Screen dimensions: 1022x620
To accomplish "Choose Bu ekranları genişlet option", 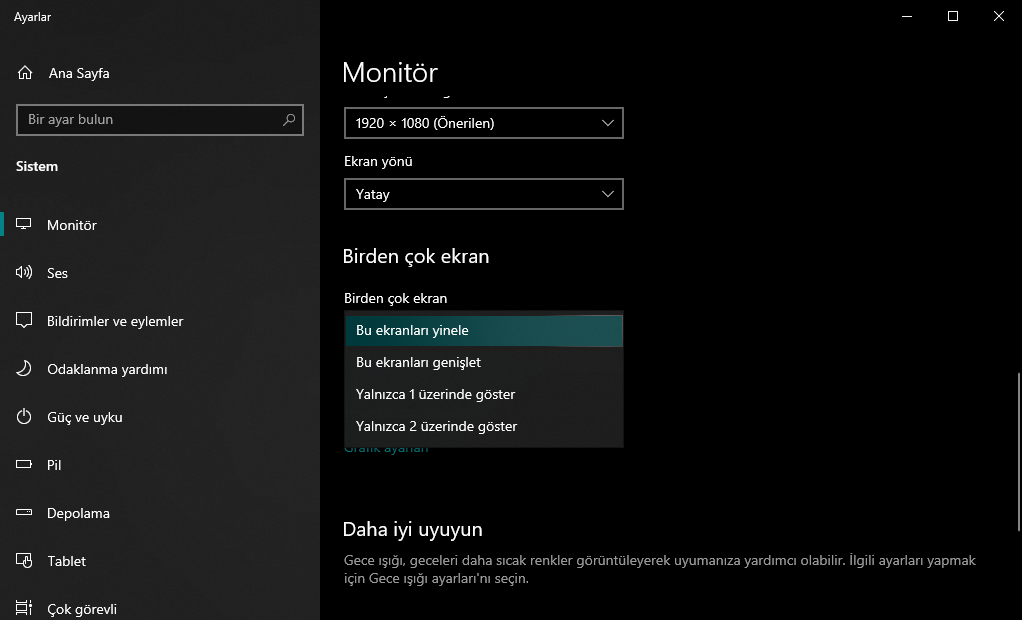I will tap(484, 362).
